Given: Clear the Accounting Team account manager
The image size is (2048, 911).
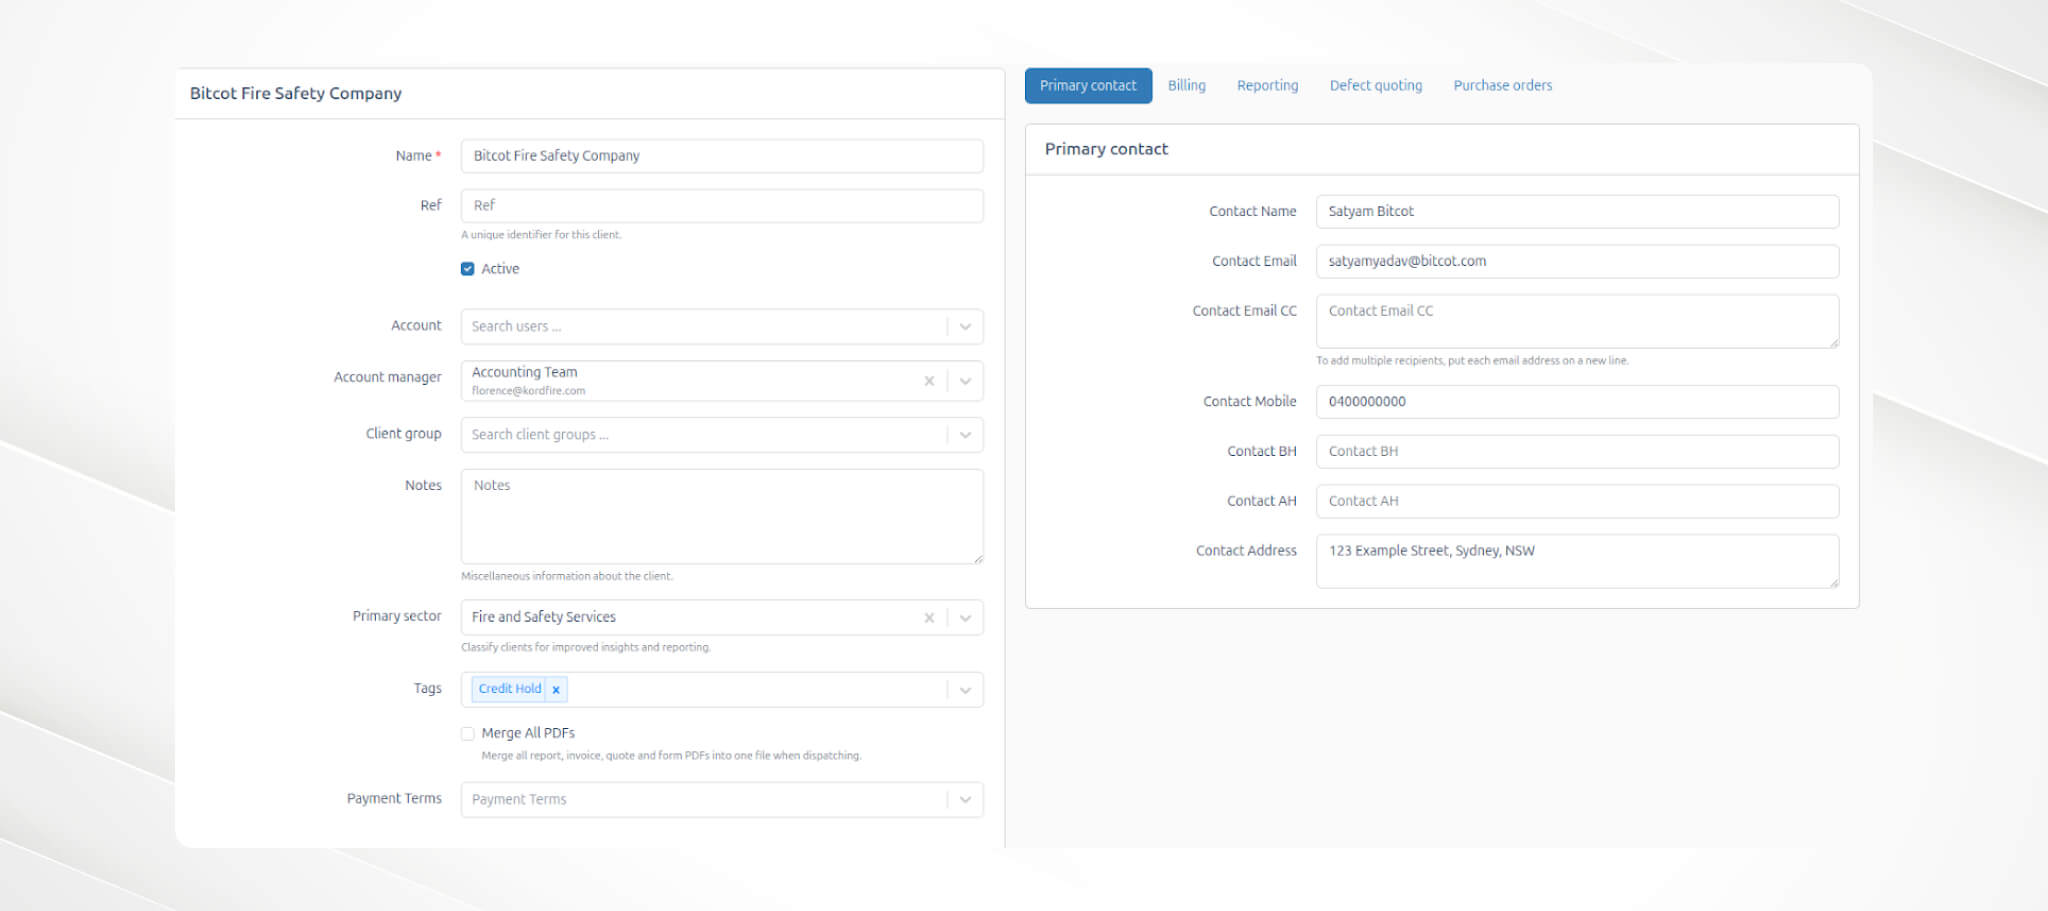Looking at the screenshot, I should point(929,380).
